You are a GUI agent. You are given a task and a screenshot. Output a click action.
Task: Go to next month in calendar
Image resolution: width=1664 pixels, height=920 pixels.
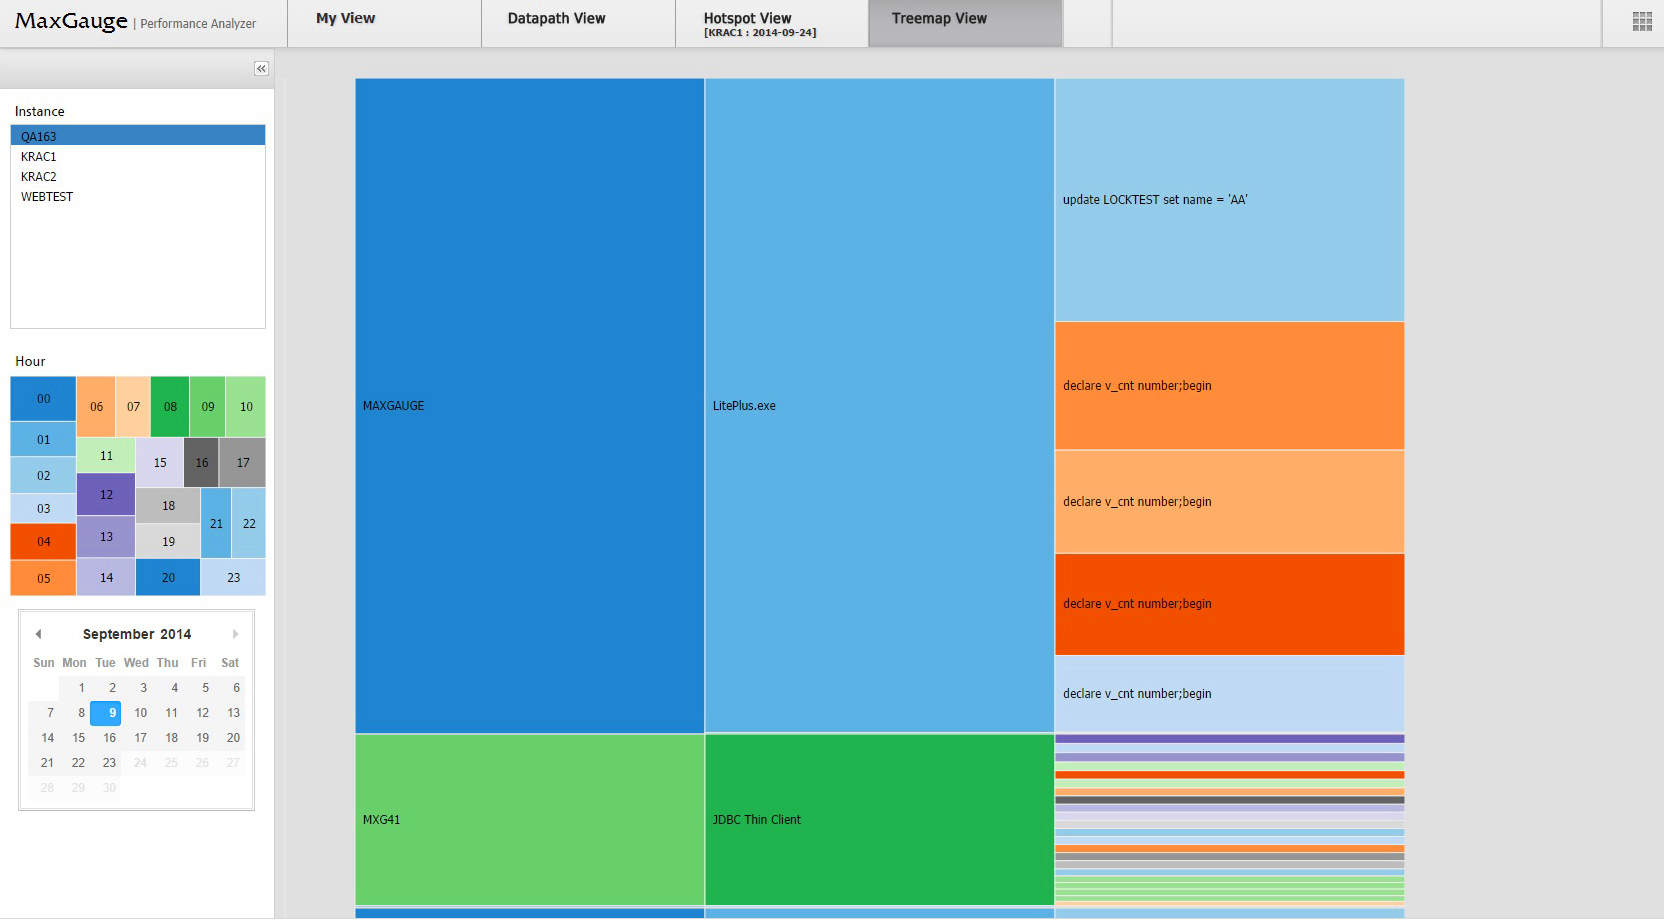click(236, 634)
